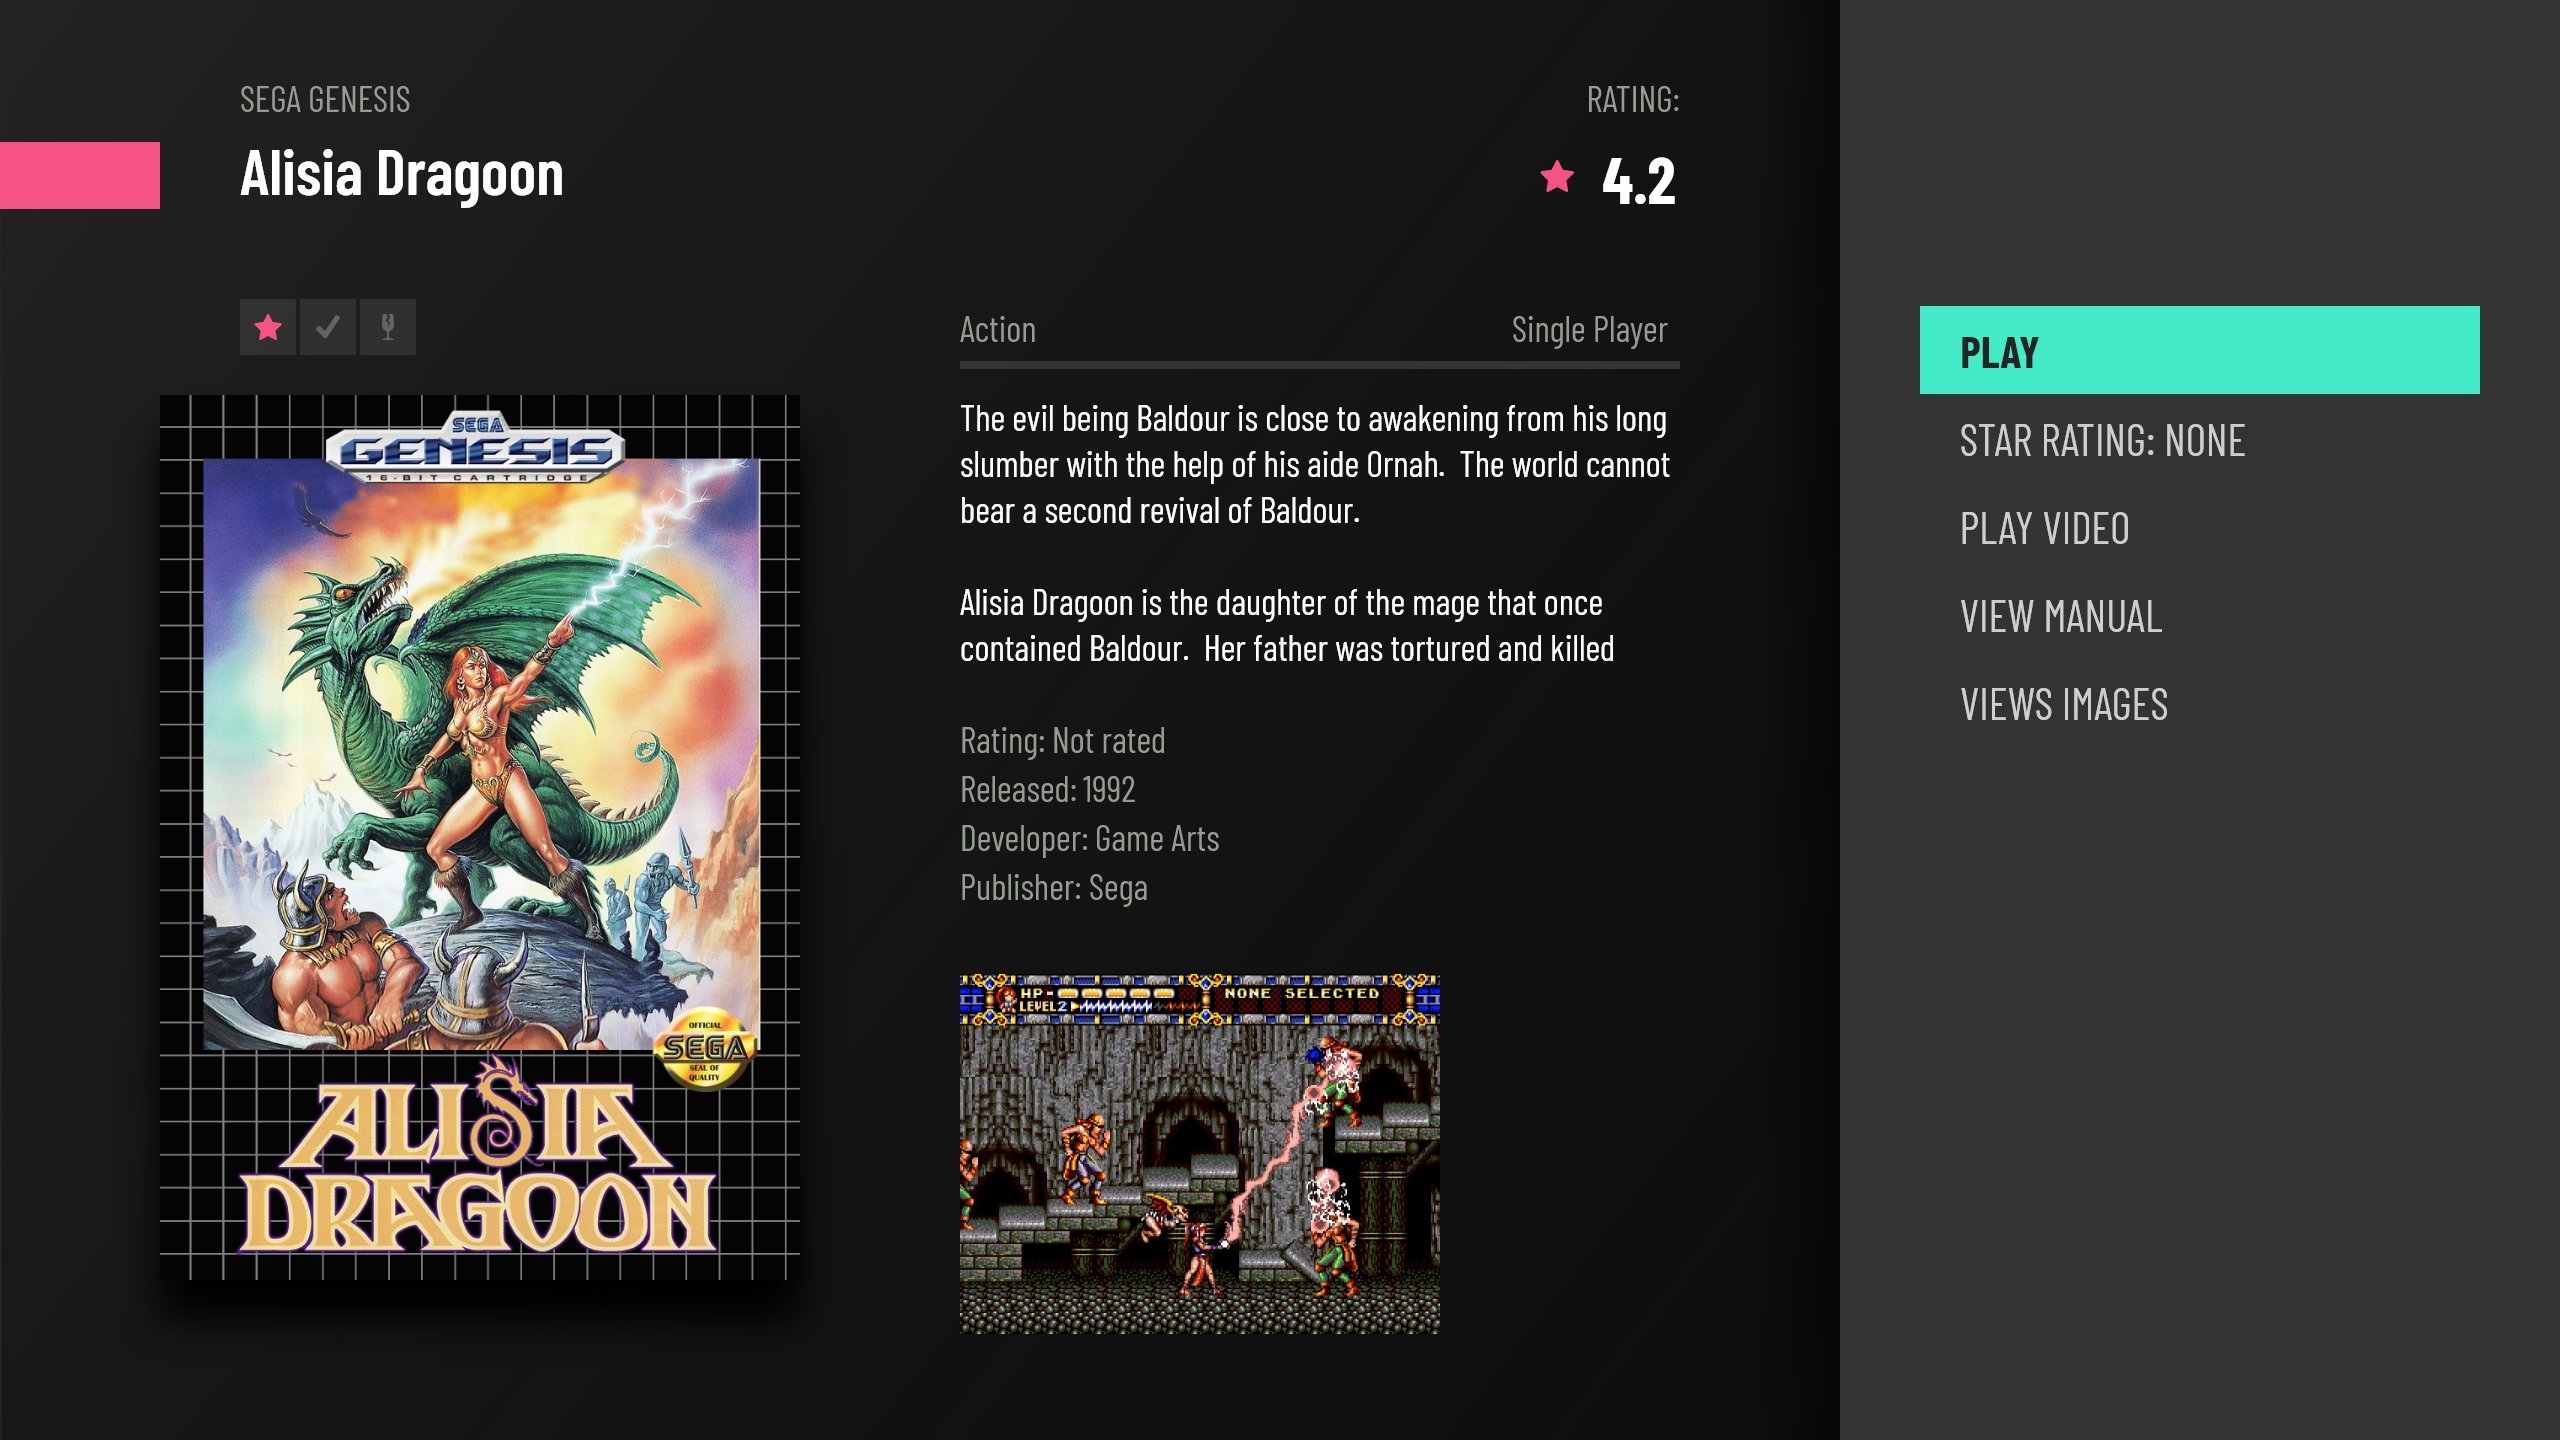Image resolution: width=2560 pixels, height=1440 pixels.
Task: Click the Alisia Dragoon game title
Action: (x=402, y=175)
